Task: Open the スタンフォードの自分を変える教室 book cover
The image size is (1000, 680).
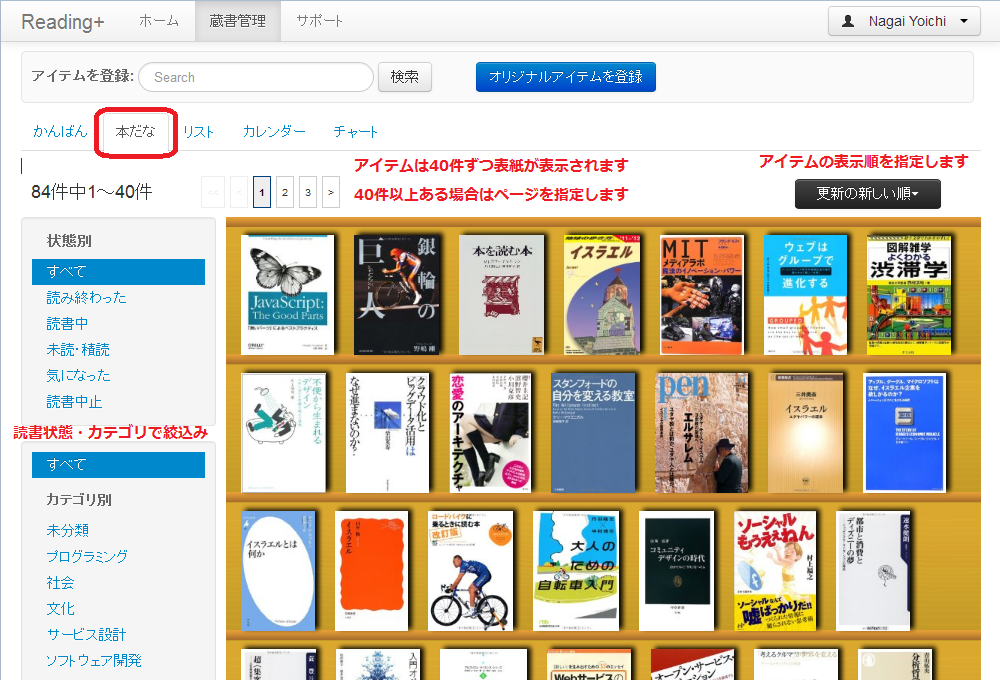Action: coord(593,432)
